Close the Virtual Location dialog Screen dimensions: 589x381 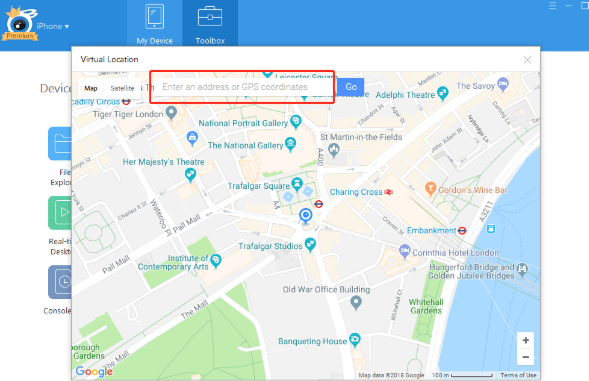pos(527,60)
